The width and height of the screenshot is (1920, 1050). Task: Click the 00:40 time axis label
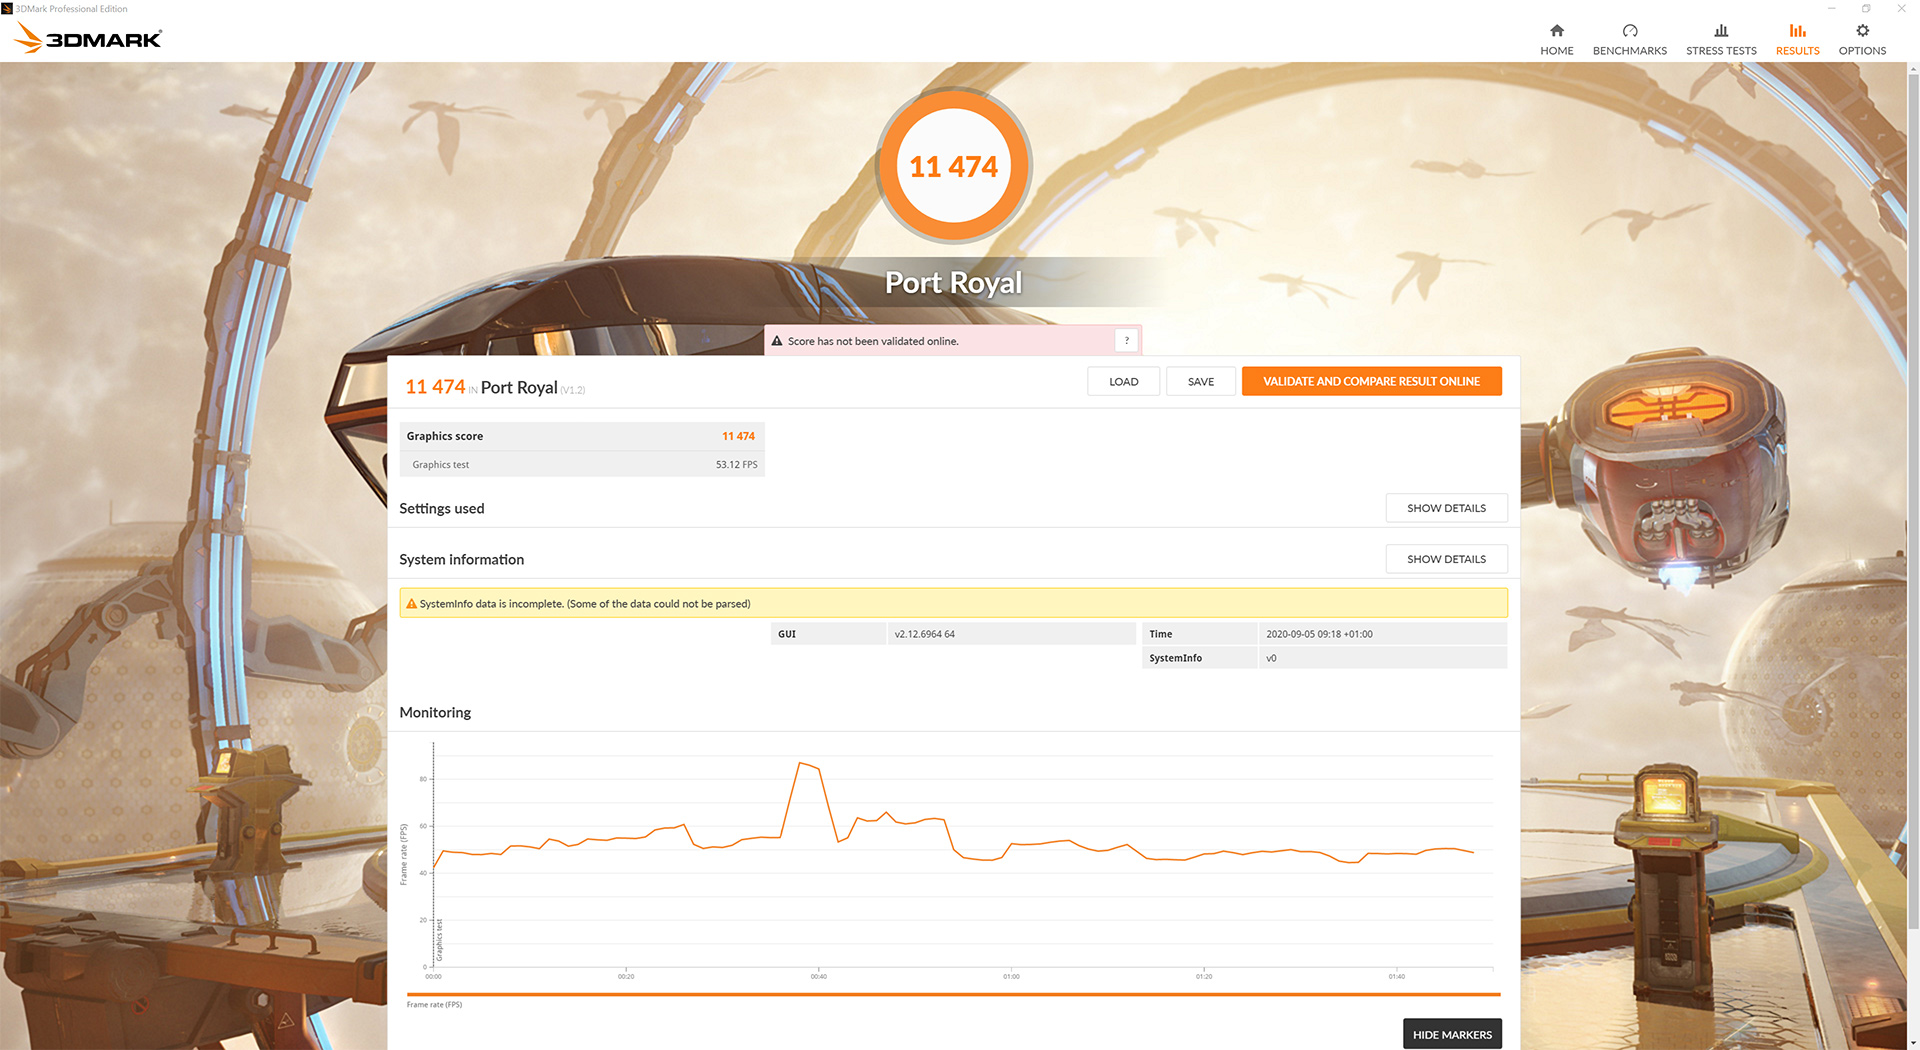[x=818, y=976]
